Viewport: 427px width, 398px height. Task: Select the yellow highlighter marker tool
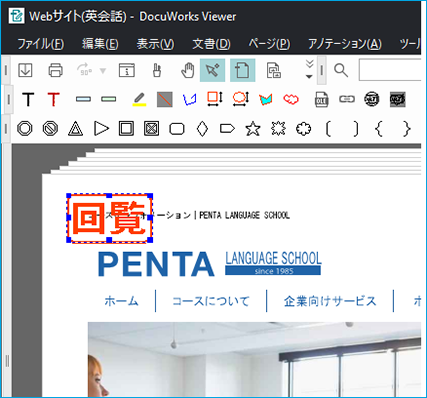(139, 99)
